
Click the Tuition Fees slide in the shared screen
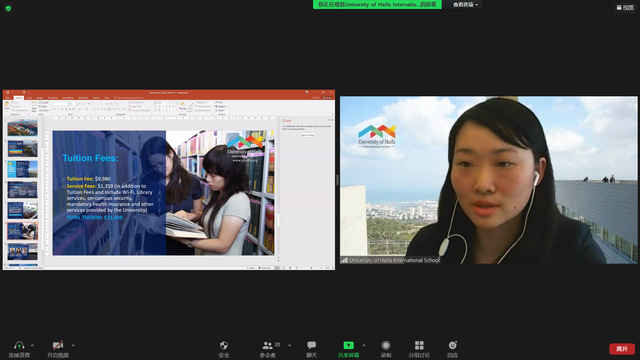click(x=163, y=193)
